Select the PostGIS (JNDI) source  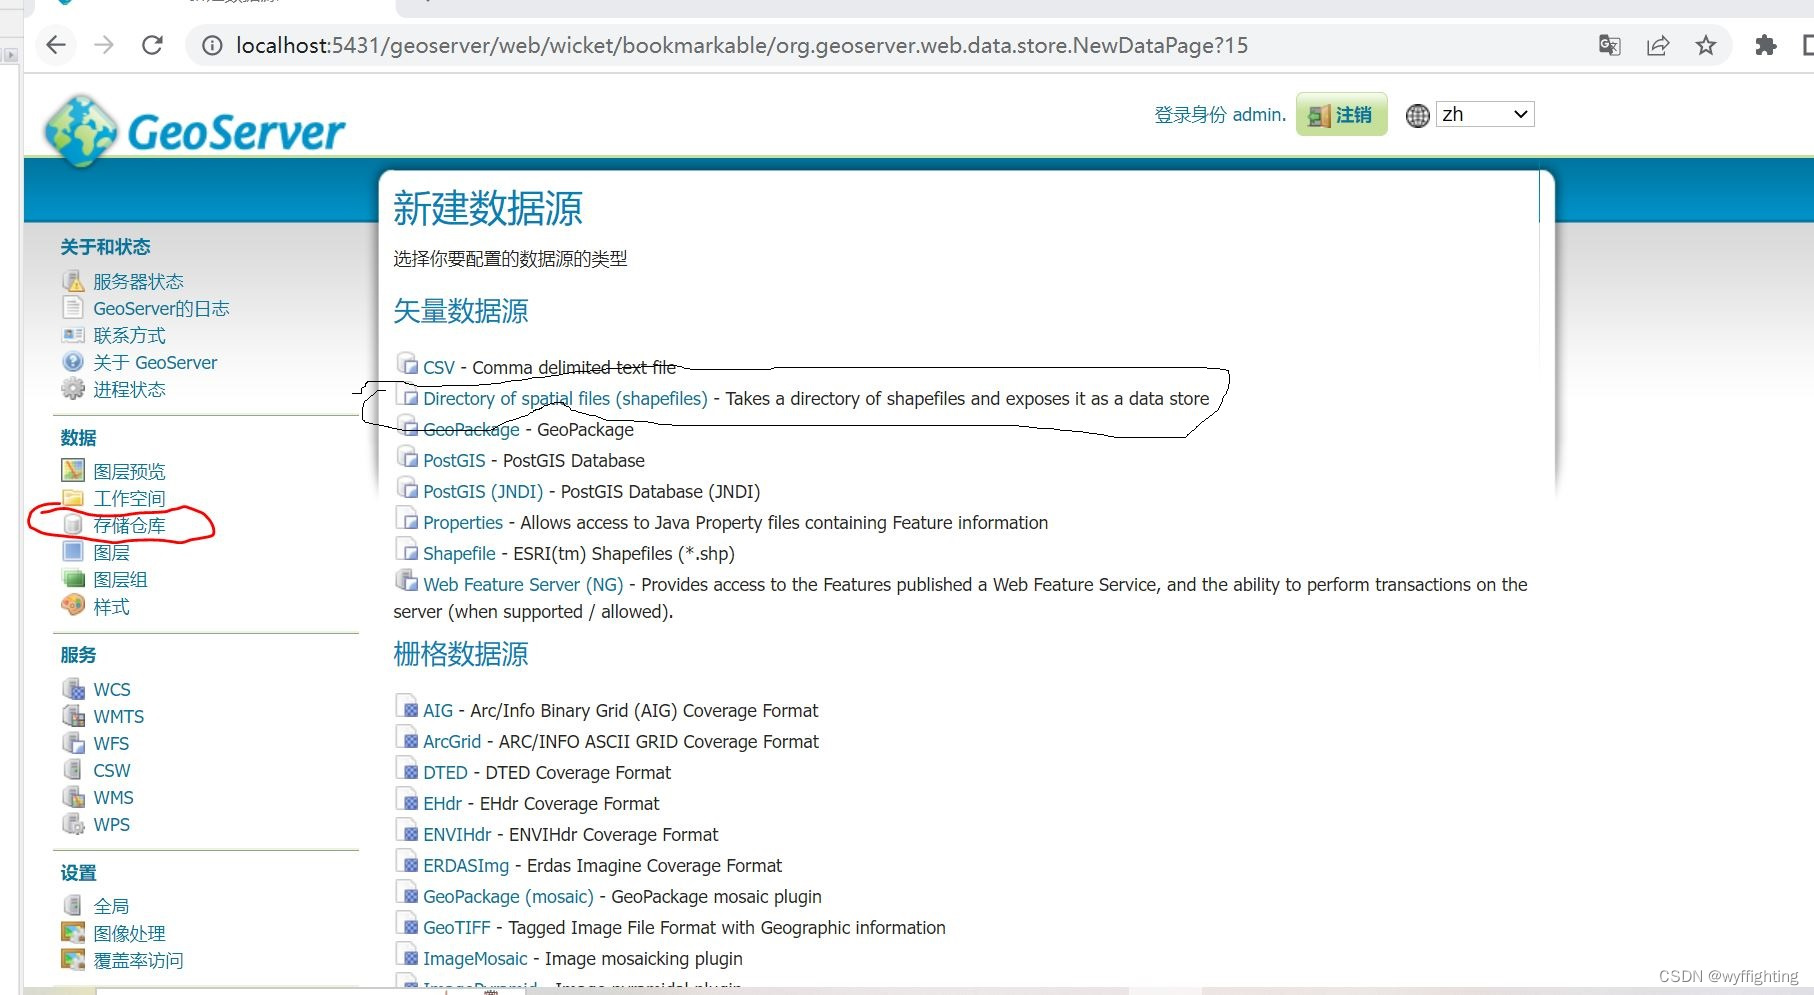483,491
